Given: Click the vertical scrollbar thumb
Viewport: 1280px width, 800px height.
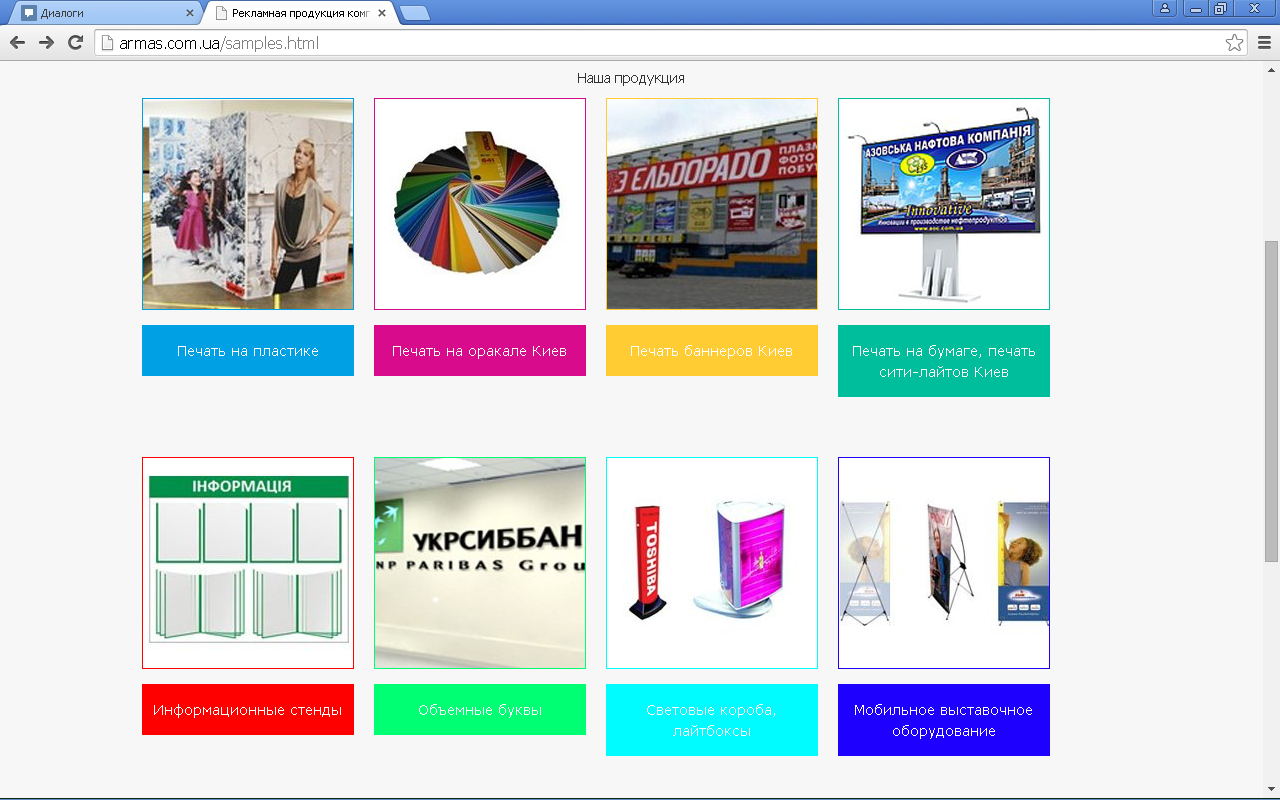Looking at the screenshot, I should click(x=1272, y=400).
